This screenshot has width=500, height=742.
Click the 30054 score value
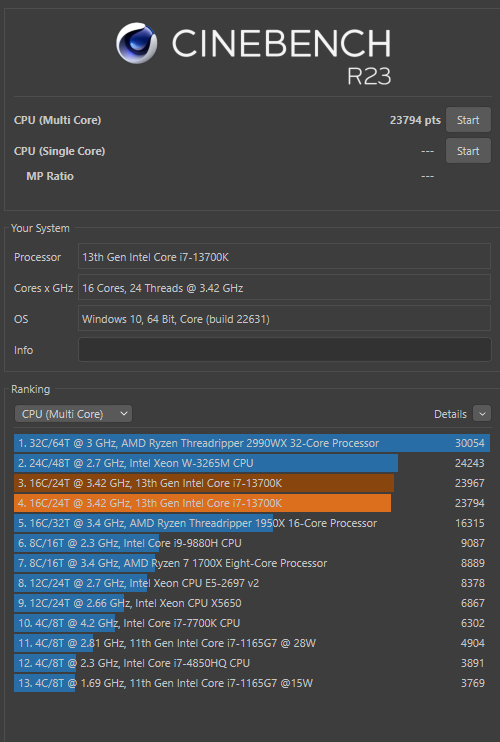(470, 443)
